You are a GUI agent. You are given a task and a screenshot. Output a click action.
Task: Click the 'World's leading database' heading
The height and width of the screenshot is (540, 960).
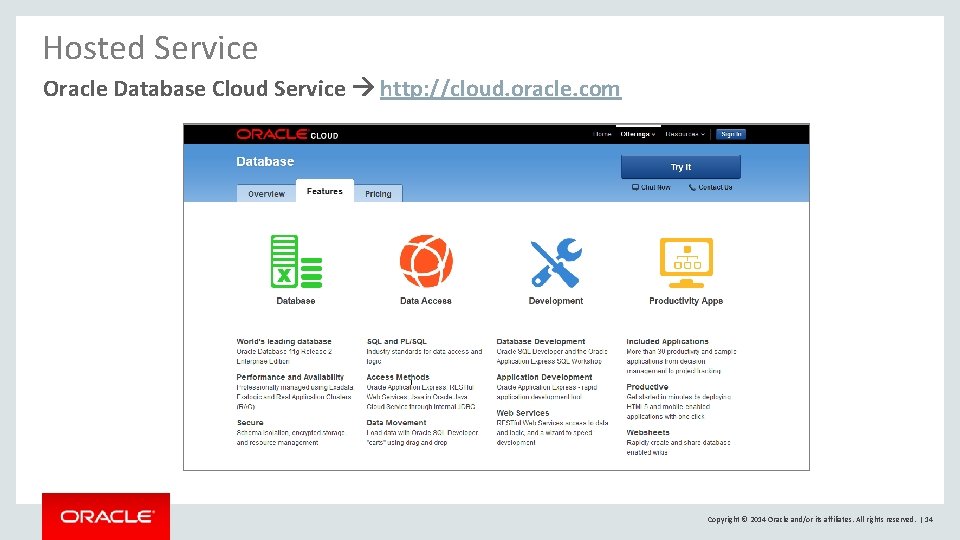[x=284, y=342]
